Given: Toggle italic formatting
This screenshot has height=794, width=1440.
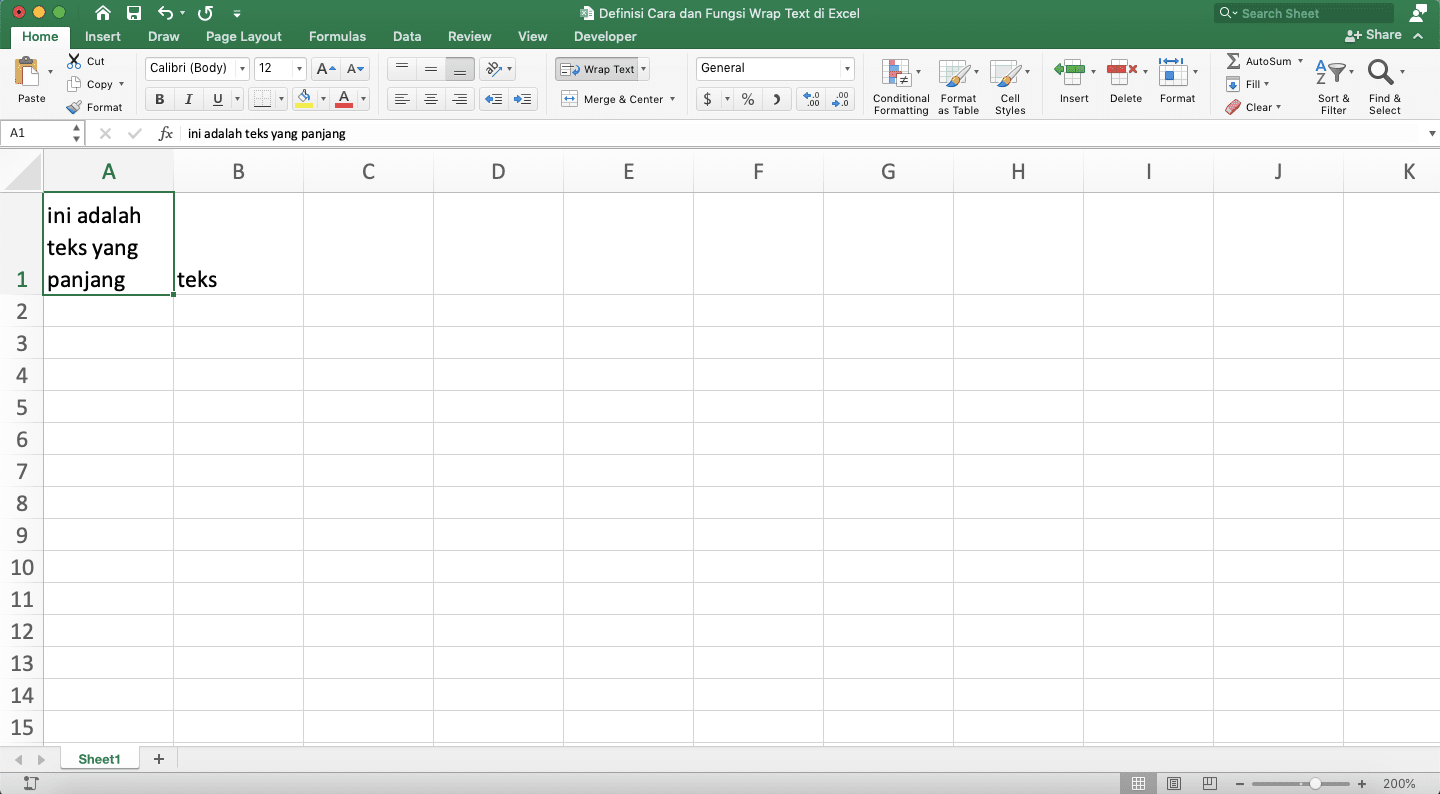Looking at the screenshot, I should (x=188, y=99).
